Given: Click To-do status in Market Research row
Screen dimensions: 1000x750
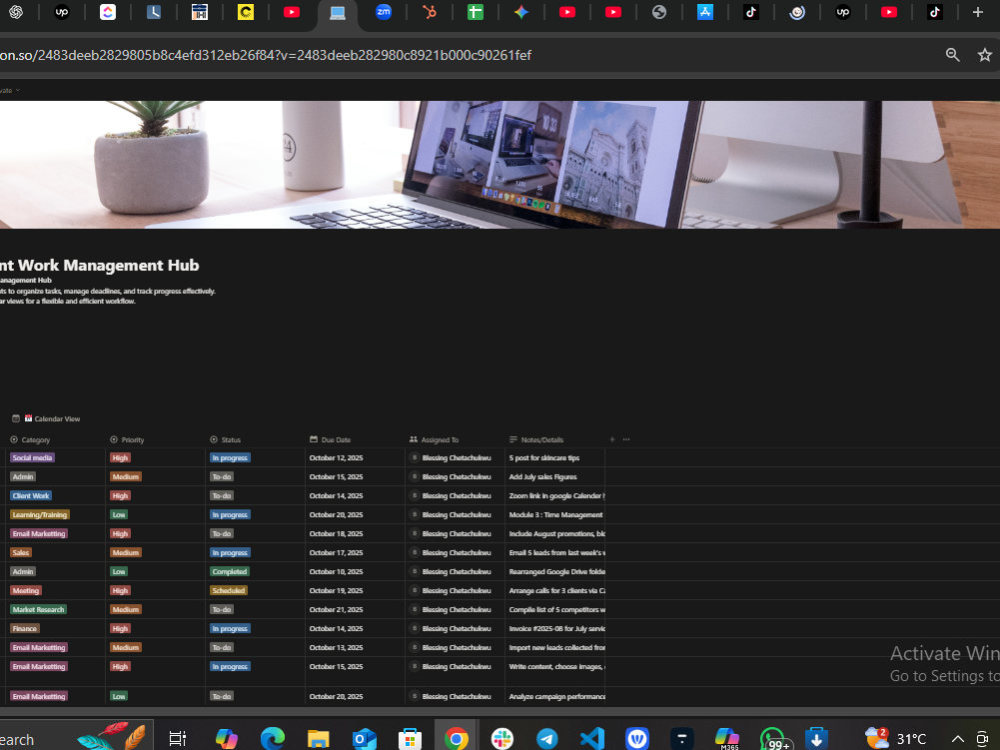Looking at the screenshot, I should 222,610.
